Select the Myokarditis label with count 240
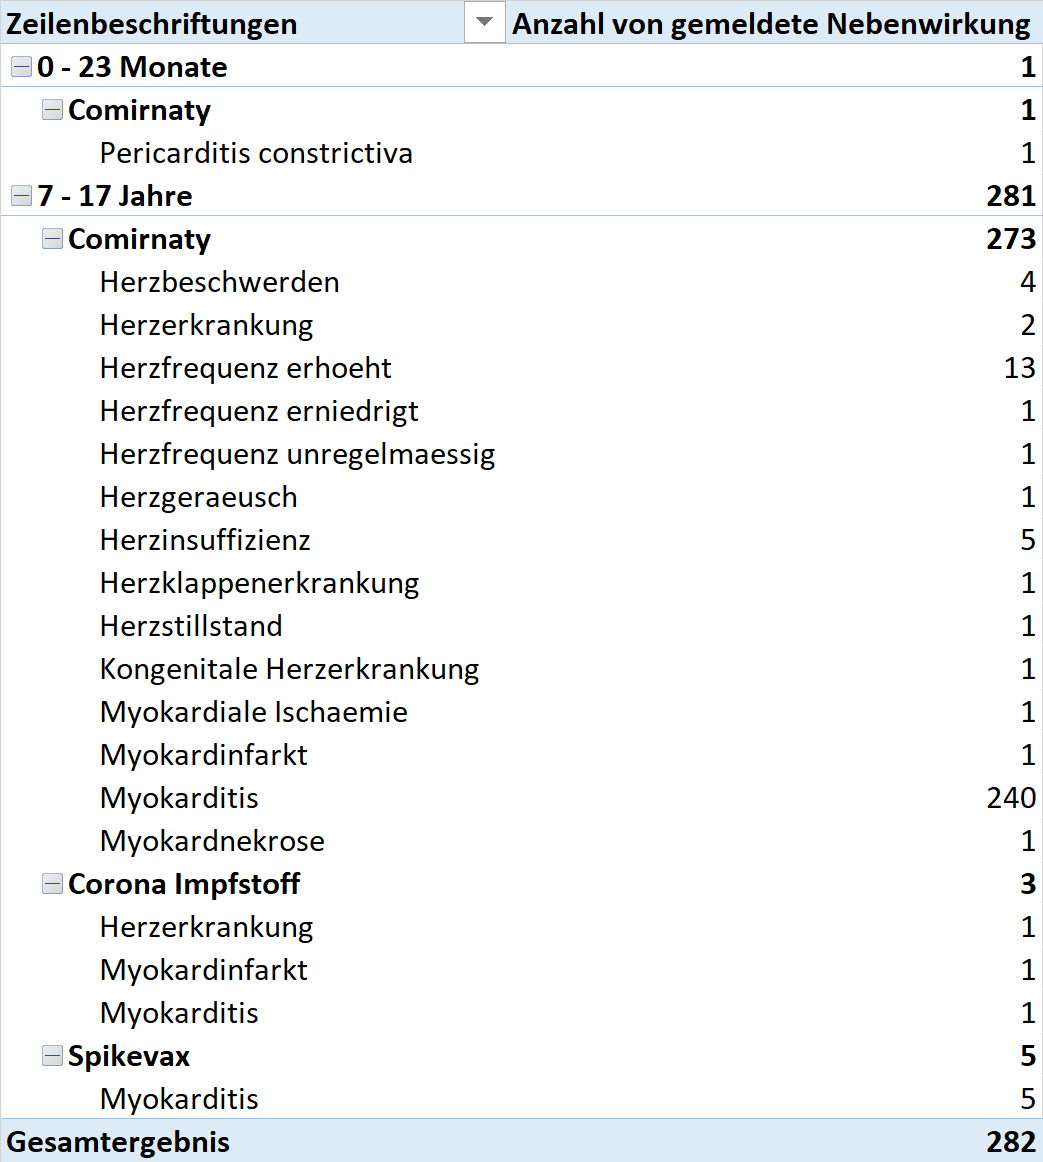This screenshot has height=1162, width=1043. click(x=179, y=797)
